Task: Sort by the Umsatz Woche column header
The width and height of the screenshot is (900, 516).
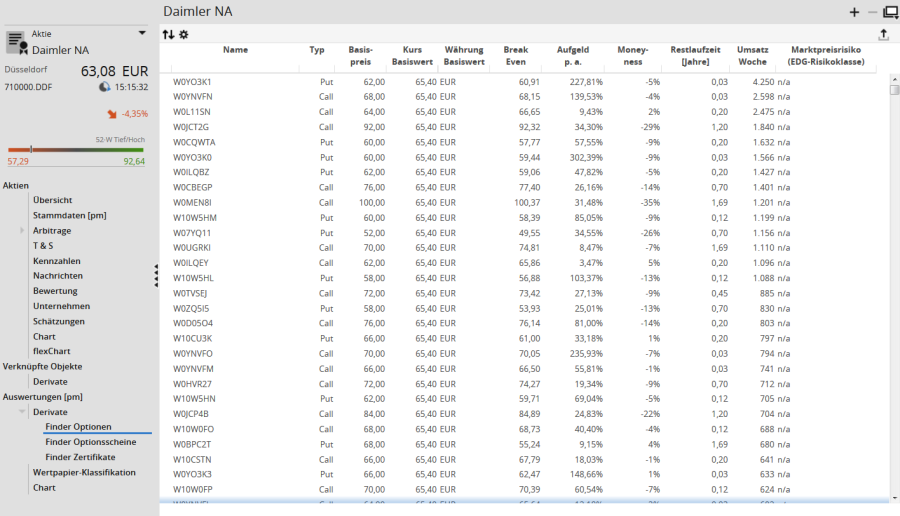Action: point(752,56)
